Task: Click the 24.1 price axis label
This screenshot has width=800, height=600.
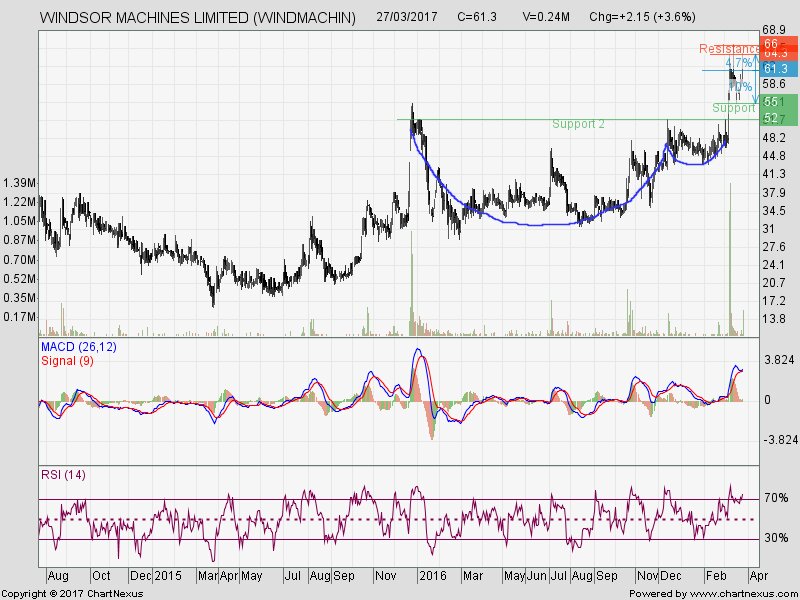Action: [x=774, y=265]
